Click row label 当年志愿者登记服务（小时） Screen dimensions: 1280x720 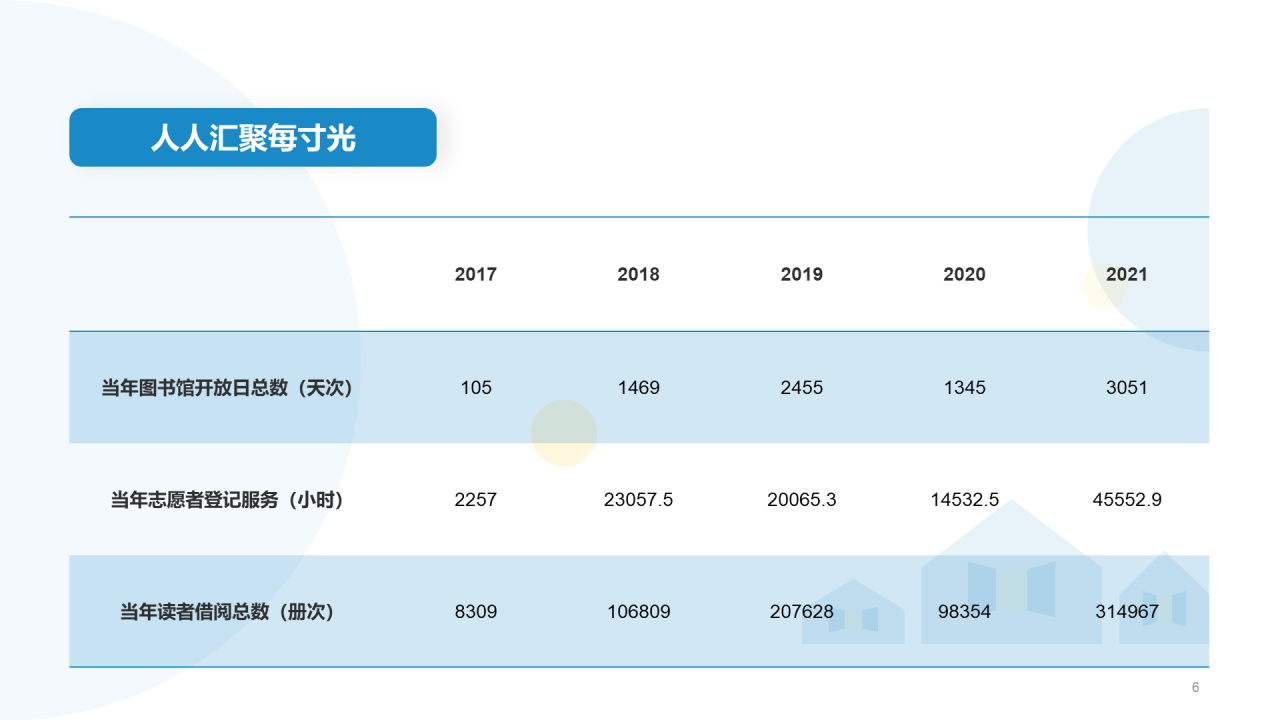point(227,500)
